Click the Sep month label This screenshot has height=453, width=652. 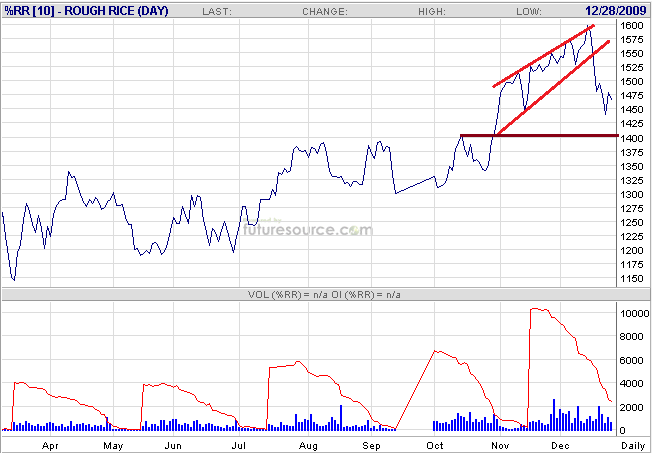(371, 446)
